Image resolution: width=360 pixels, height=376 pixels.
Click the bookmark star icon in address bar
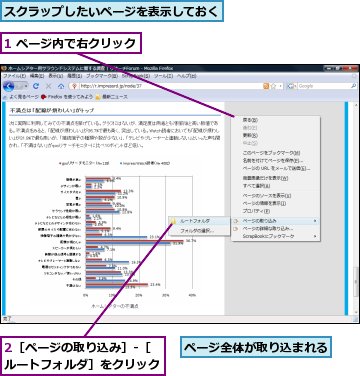(273, 86)
